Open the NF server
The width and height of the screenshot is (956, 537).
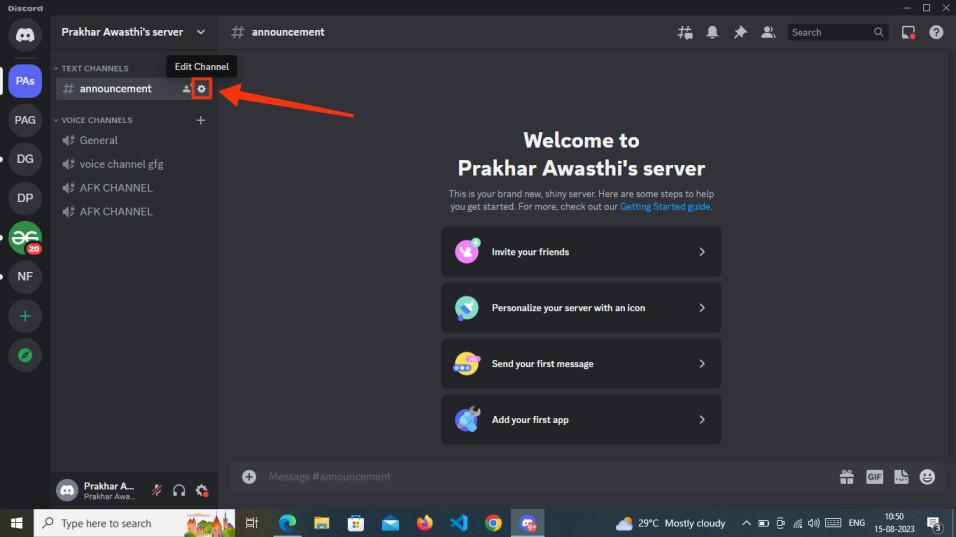25,277
